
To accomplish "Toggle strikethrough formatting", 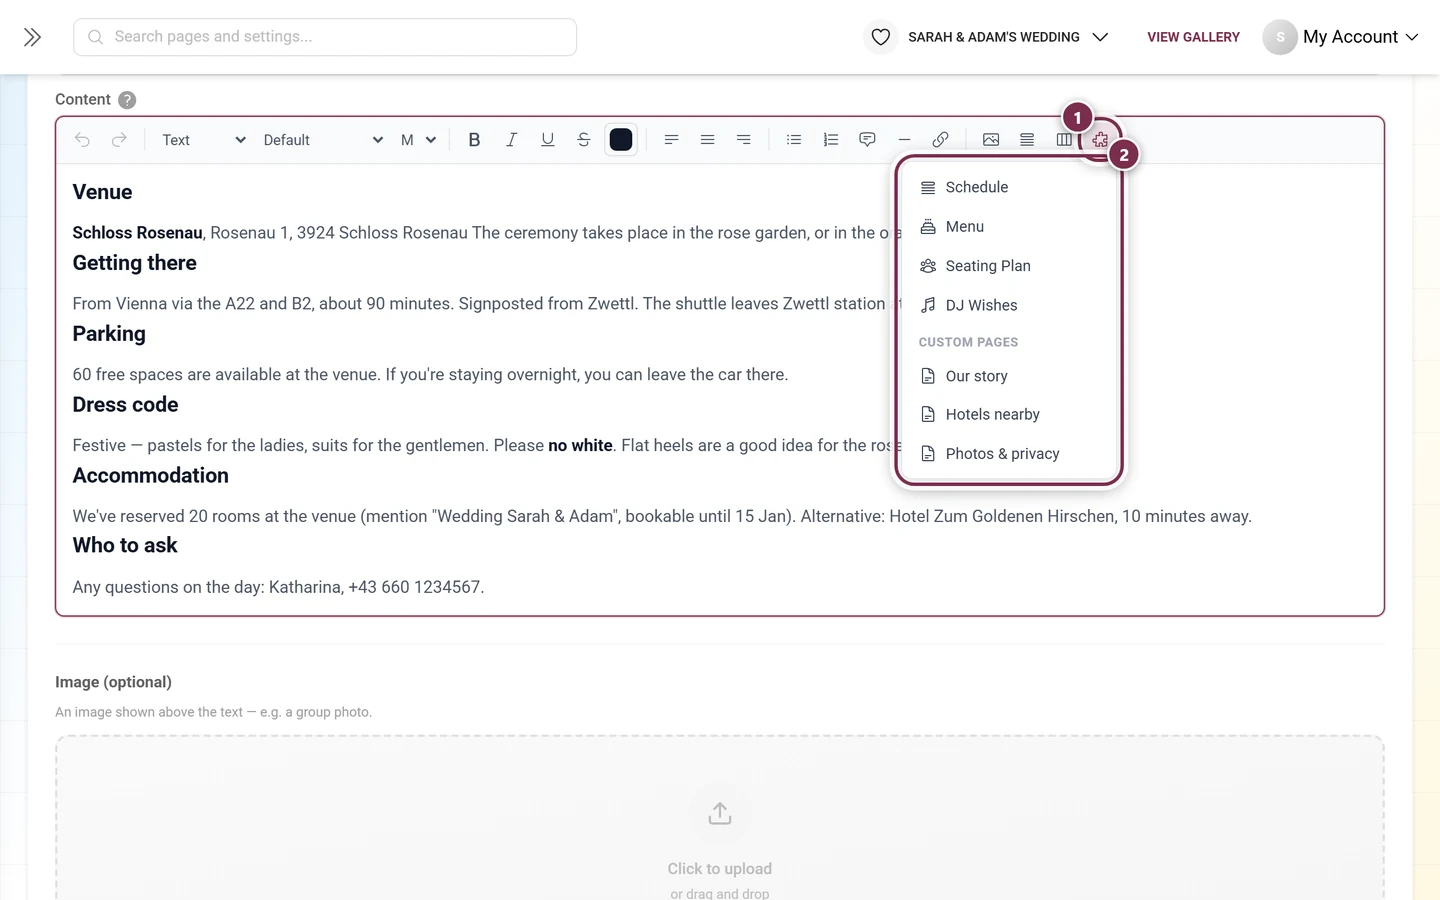I will tap(584, 140).
